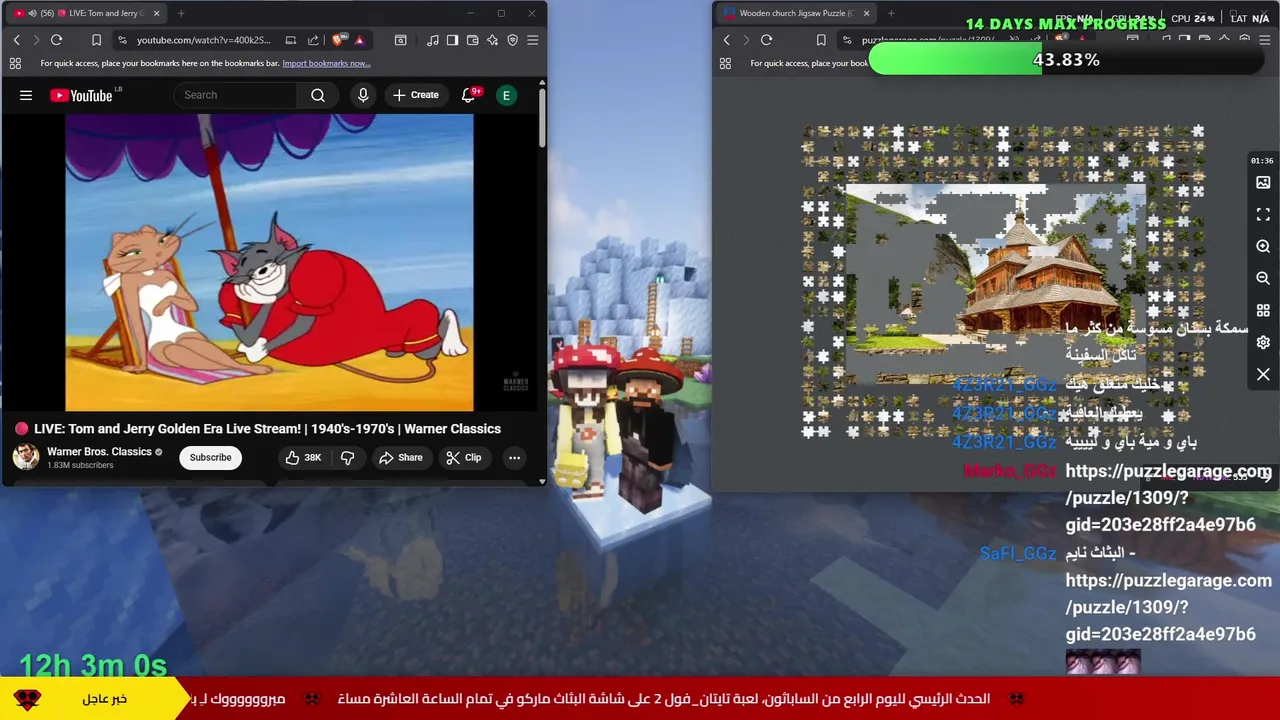Close the Tom and Jerry YouTube tab
1280x720 pixels.
click(156, 13)
